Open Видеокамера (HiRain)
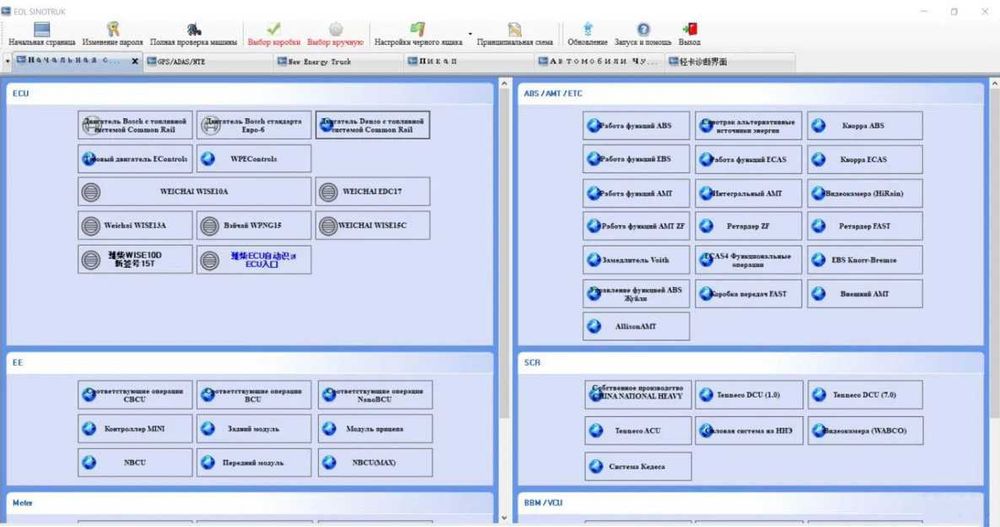The image size is (1000, 527). click(865, 193)
